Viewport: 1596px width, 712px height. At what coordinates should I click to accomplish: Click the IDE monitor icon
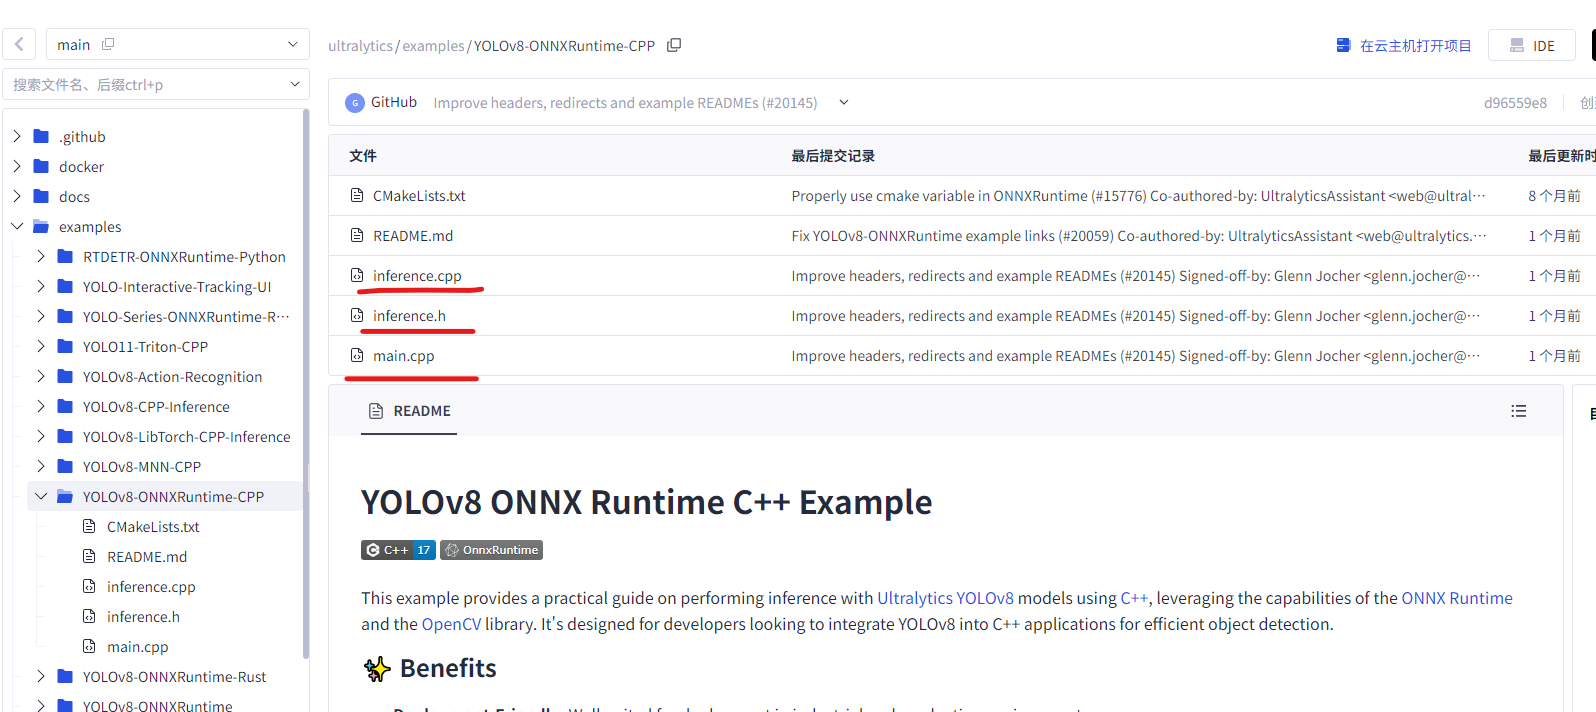pyautogui.click(x=1517, y=45)
